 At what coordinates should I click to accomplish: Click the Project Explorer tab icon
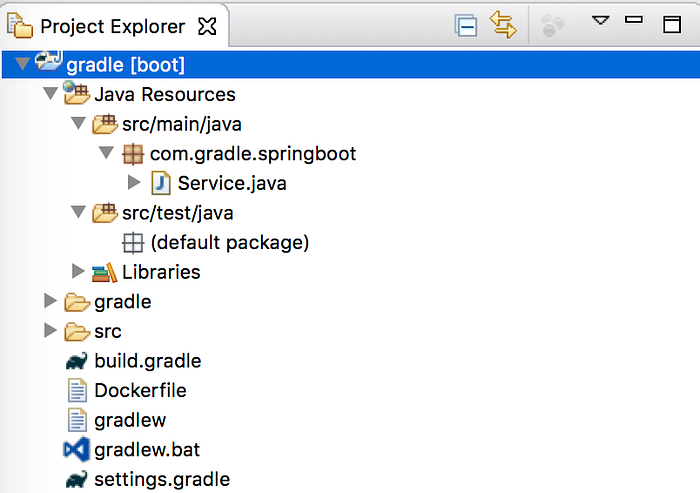click(20, 26)
